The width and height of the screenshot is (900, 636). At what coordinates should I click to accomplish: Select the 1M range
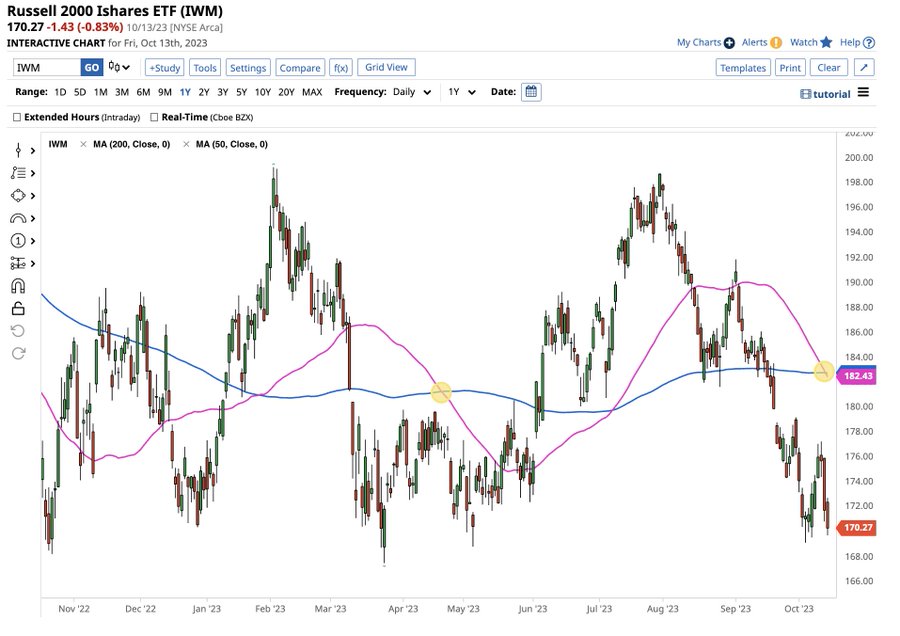tap(100, 92)
